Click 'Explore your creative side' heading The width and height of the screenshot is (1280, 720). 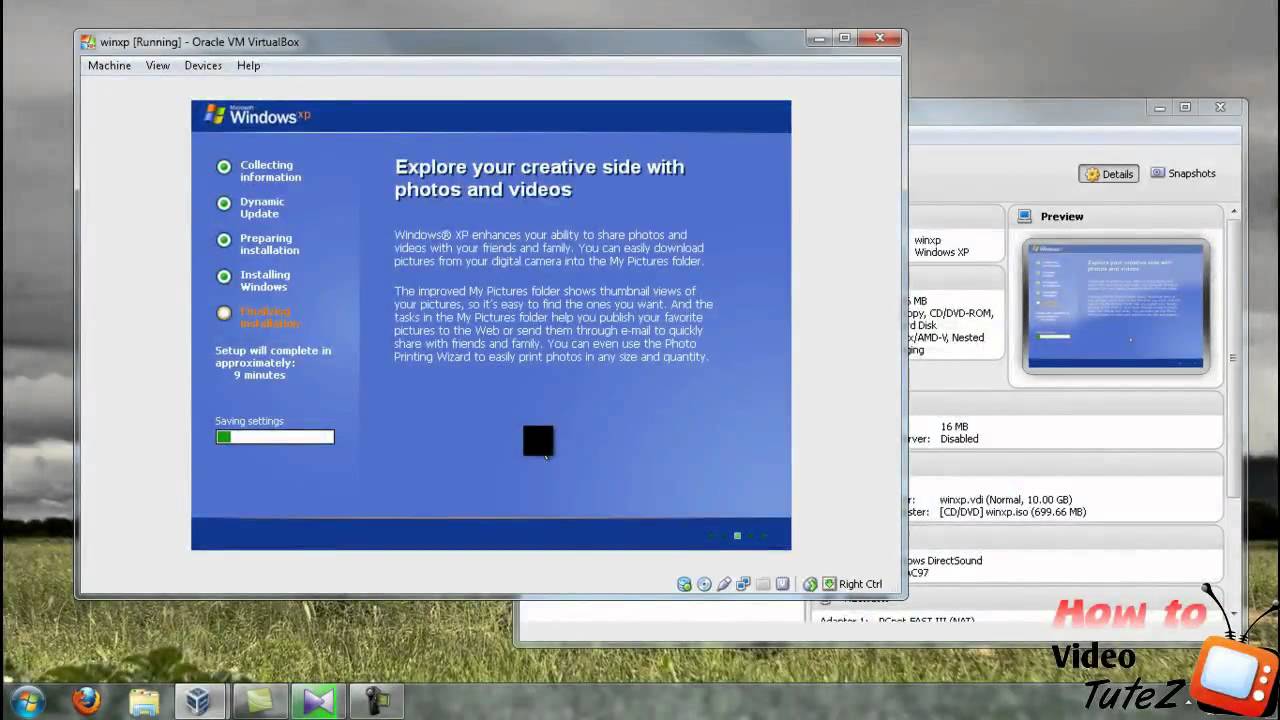point(539,178)
